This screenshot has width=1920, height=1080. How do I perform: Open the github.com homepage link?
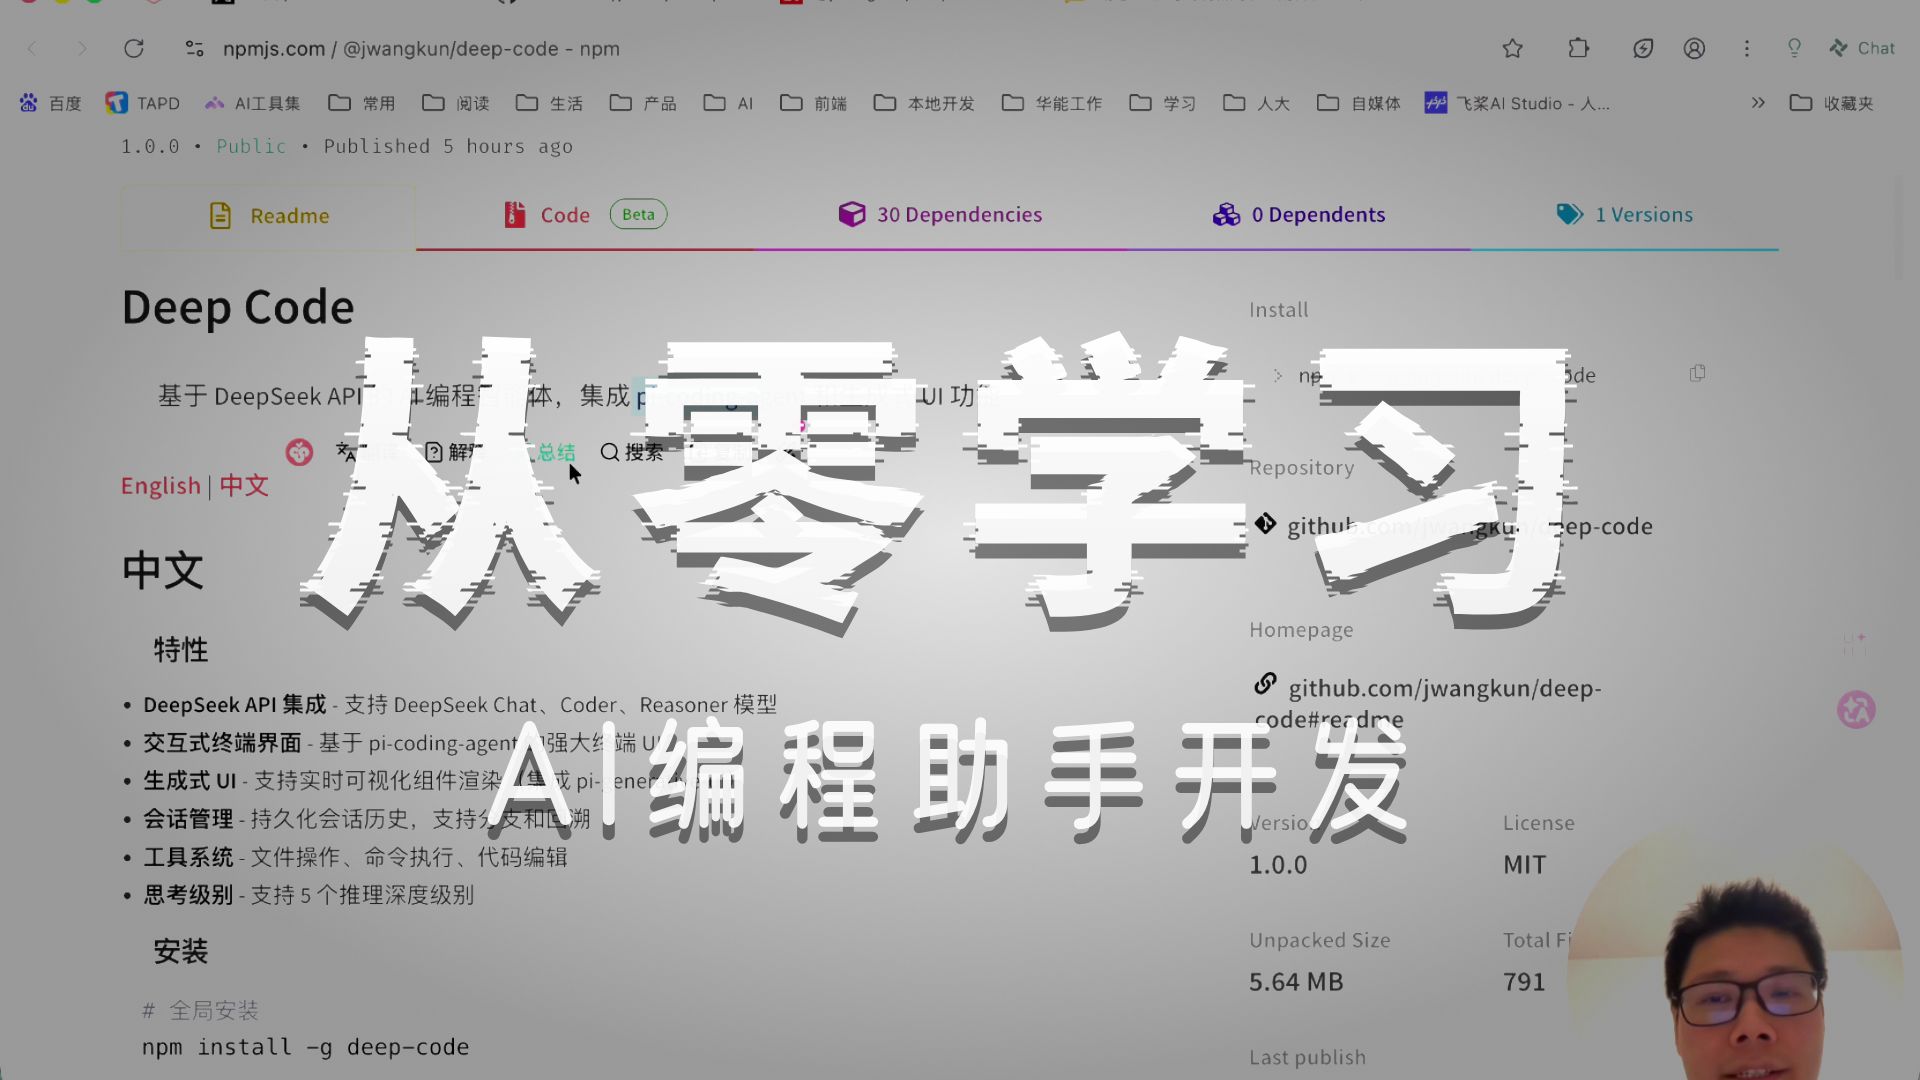point(1444,689)
